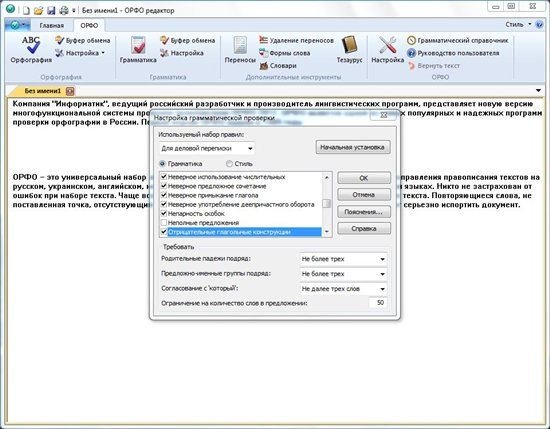Open Родительные падежи подряд dropdown
This screenshot has width=550, height=429.
[x=344, y=259]
